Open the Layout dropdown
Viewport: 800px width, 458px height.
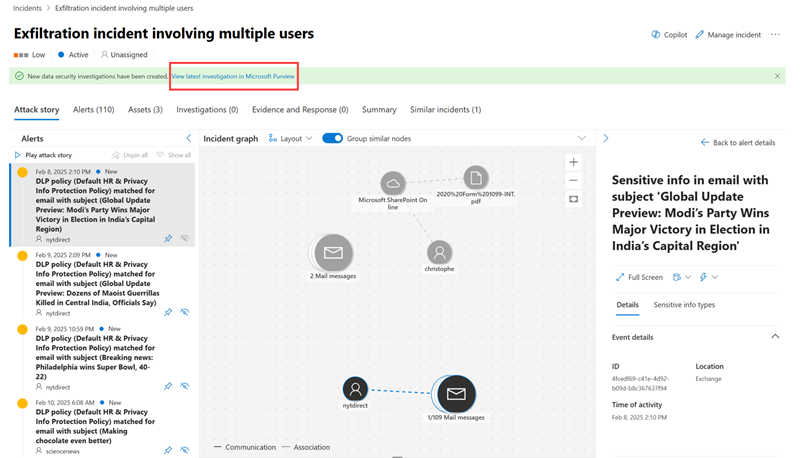[290, 138]
